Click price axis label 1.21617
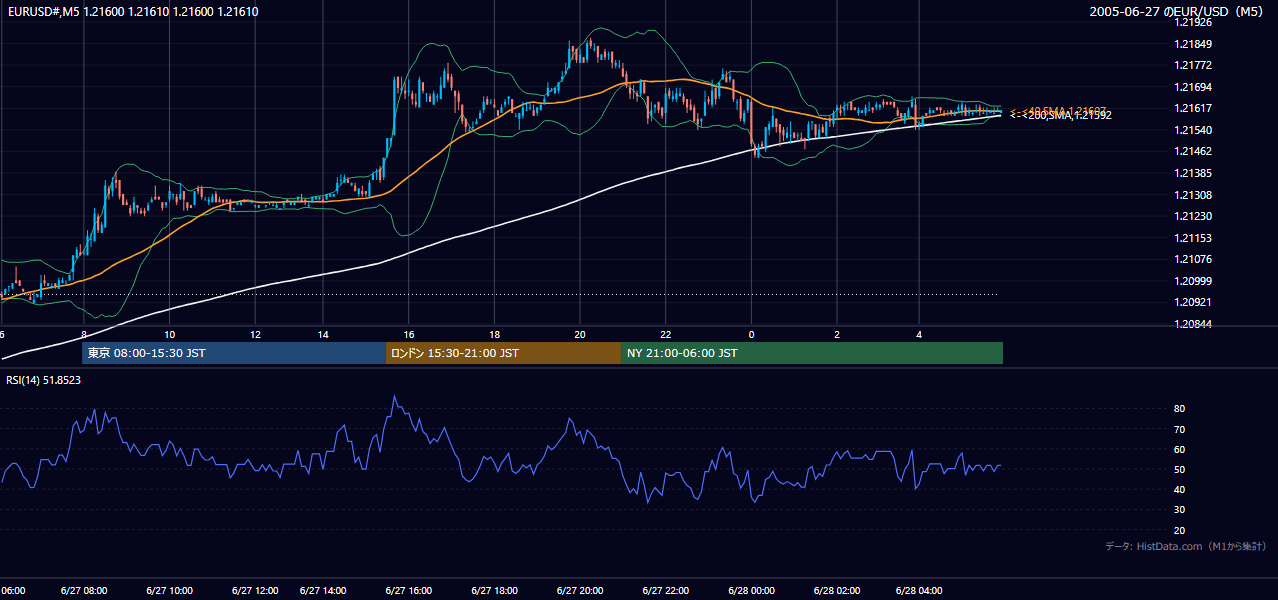The height and width of the screenshot is (600, 1278). point(1193,108)
